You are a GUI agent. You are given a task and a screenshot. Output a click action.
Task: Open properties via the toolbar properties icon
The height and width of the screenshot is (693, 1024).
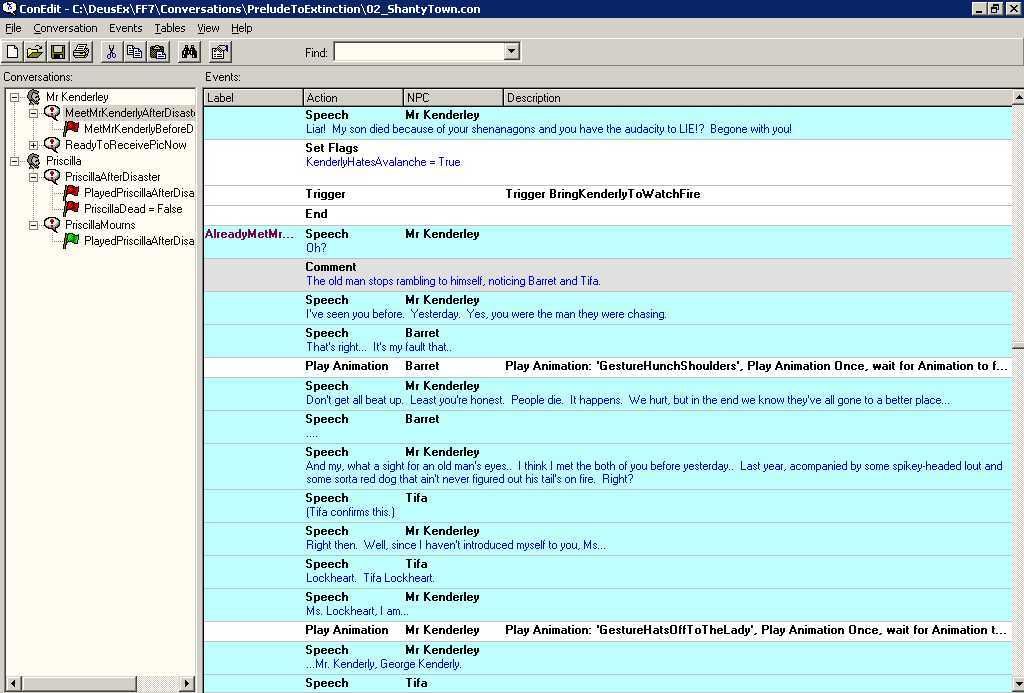[x=220, y=52]
